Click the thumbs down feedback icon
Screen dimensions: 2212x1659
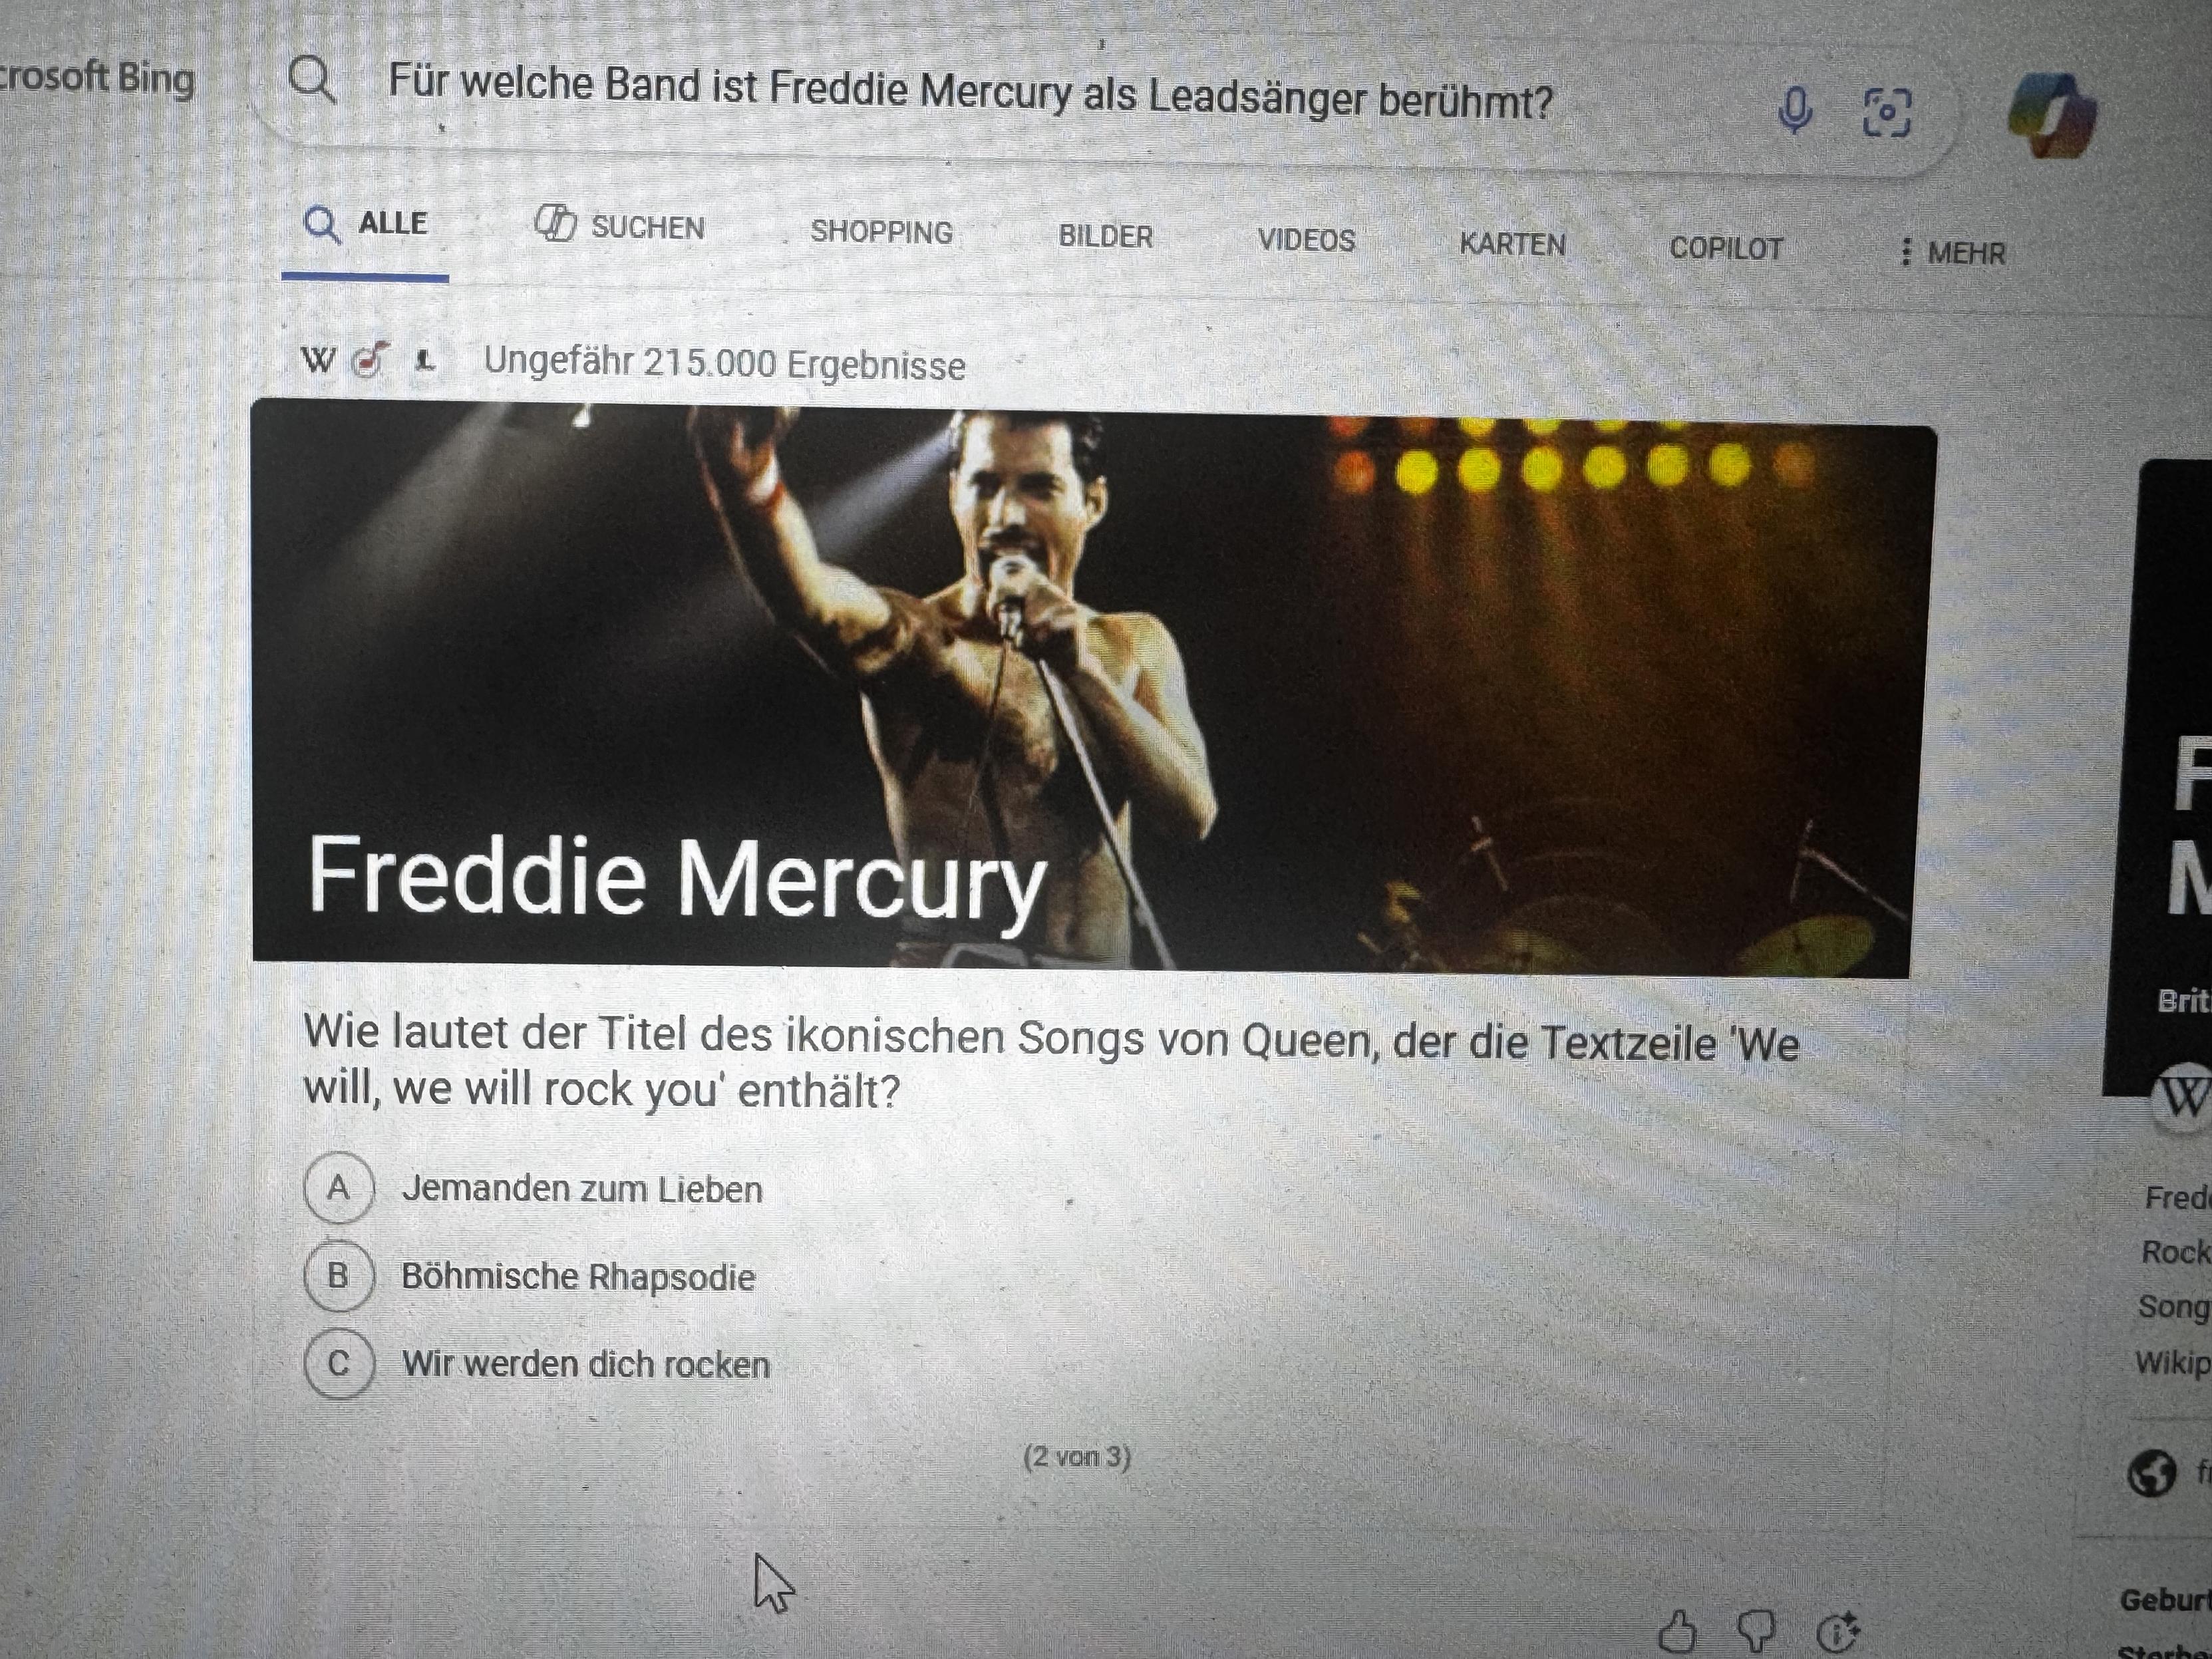pos(1757,1632)
